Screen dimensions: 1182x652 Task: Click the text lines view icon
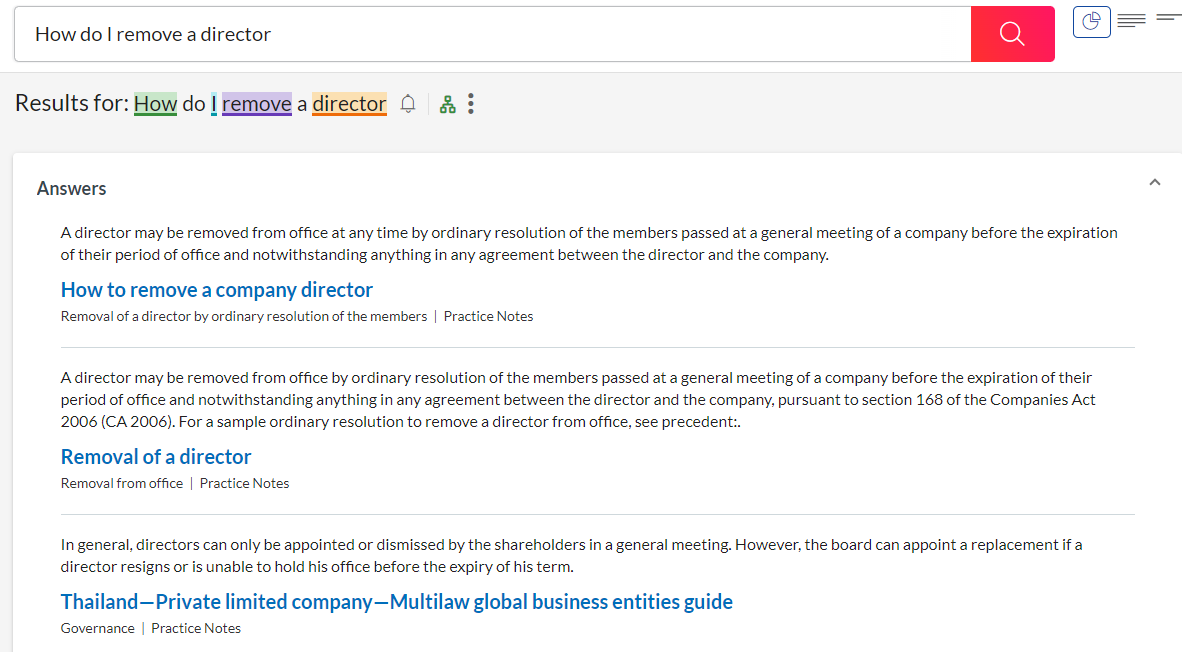[x=1131, y=20]
